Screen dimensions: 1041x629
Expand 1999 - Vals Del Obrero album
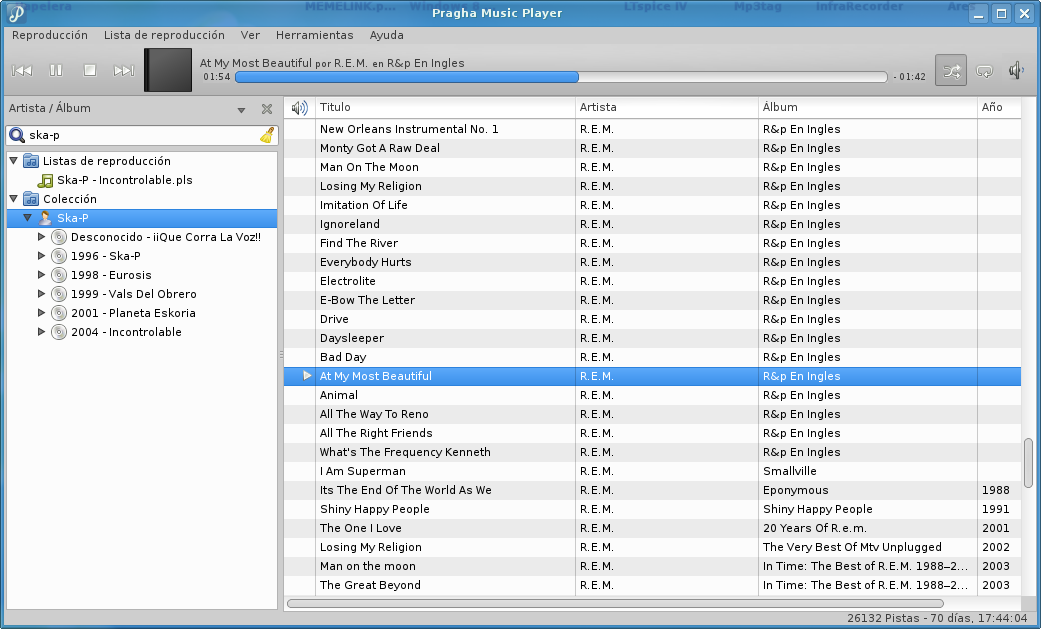tap(41, 294)
